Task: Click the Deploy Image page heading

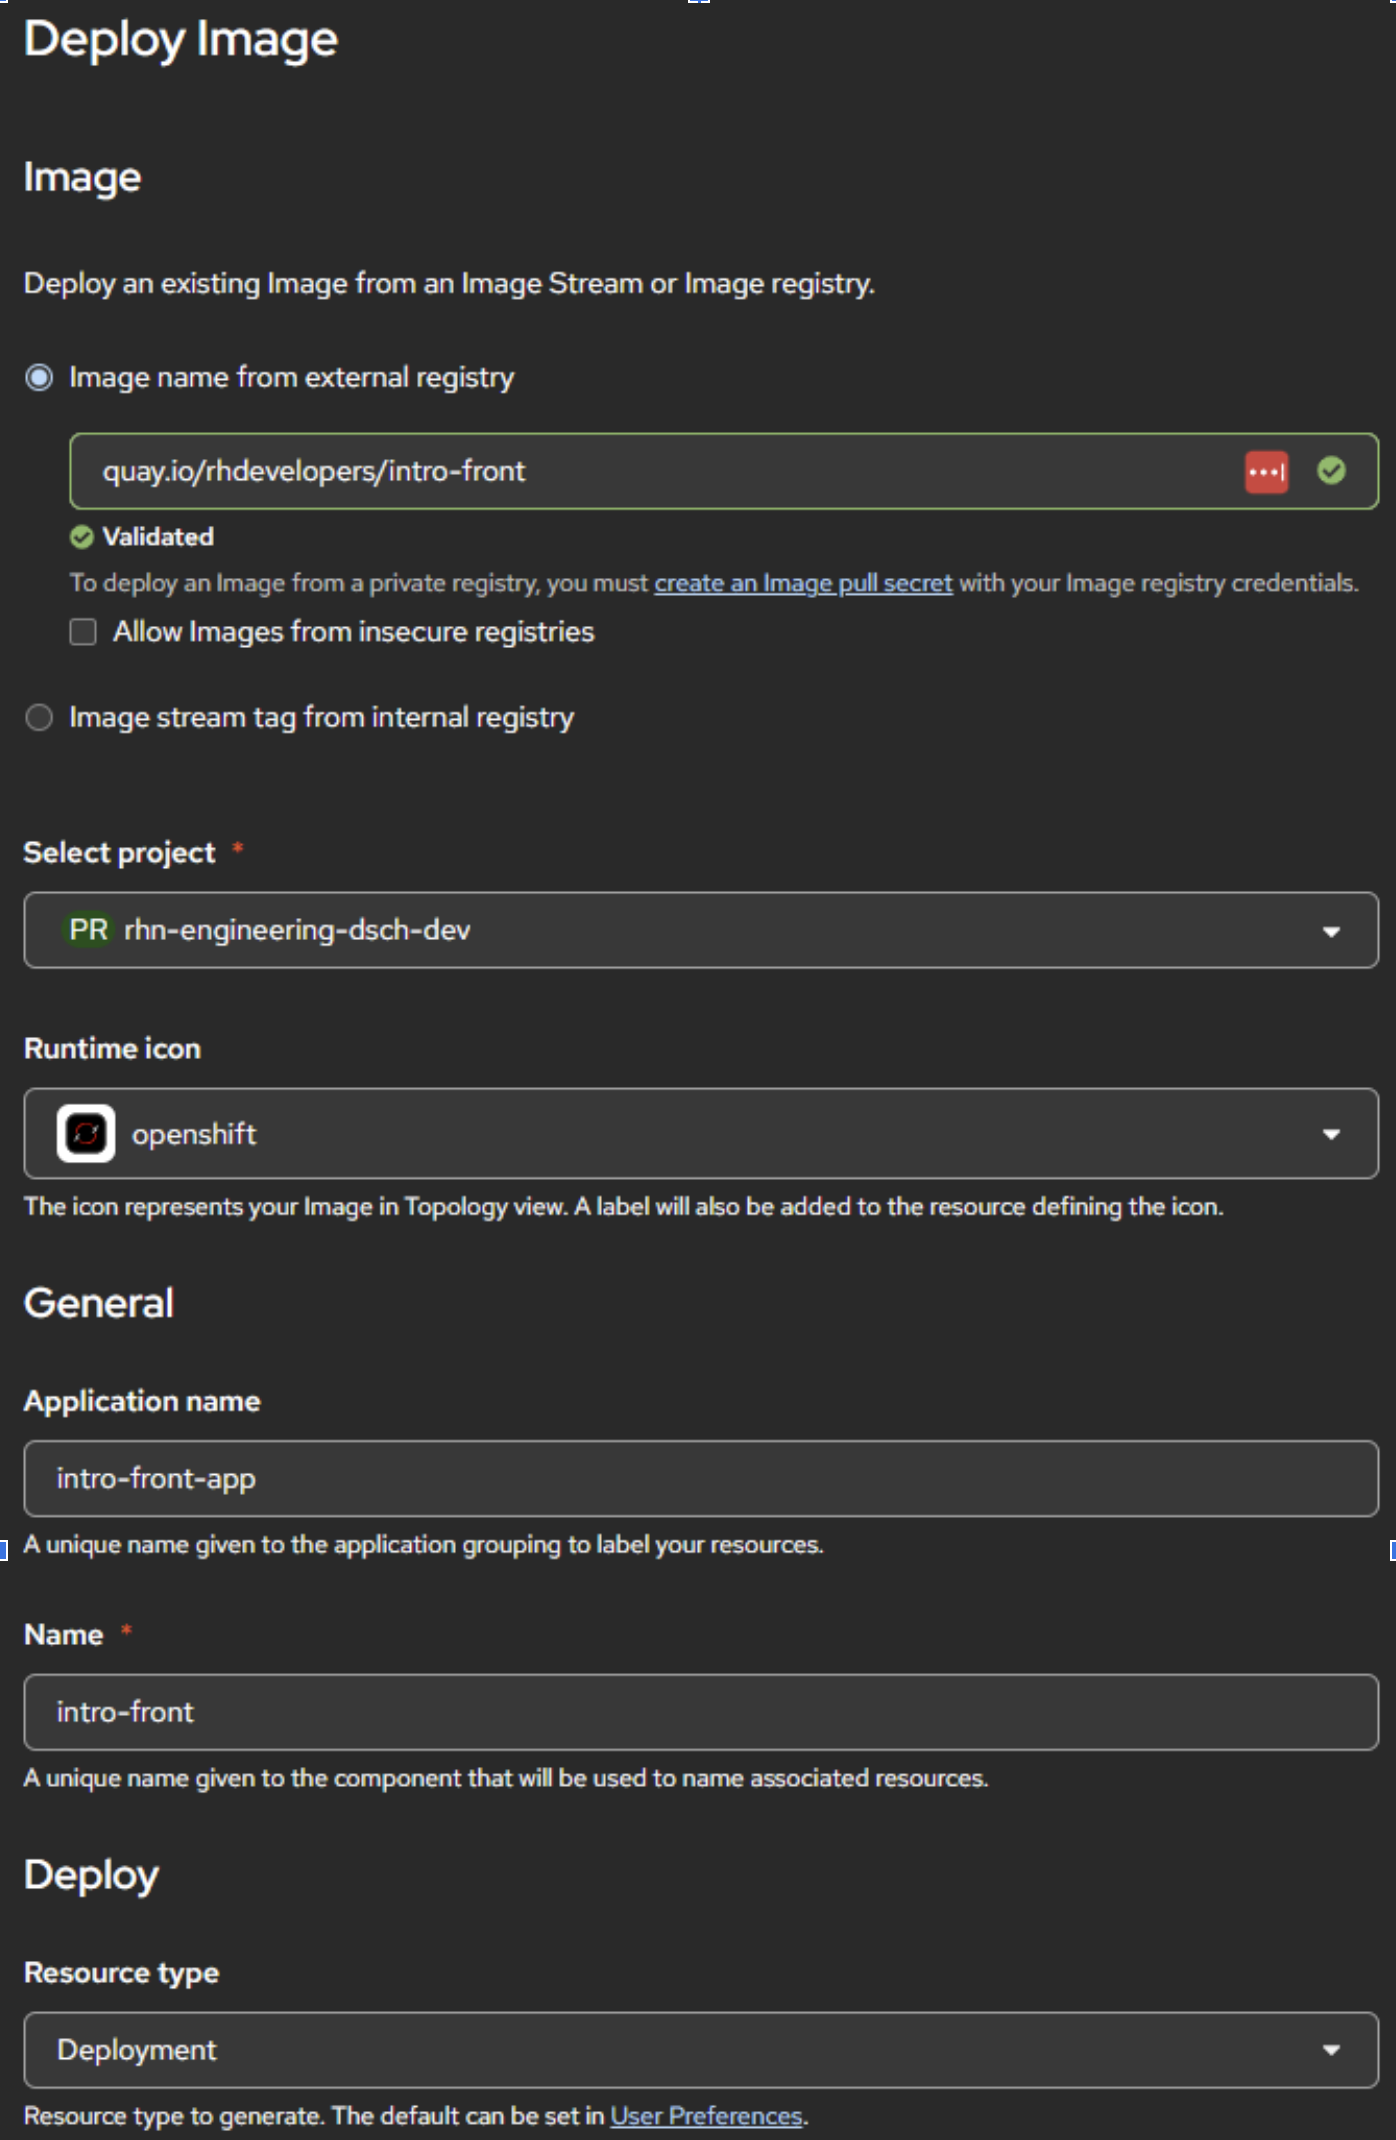Action: [x=181, y=40]
